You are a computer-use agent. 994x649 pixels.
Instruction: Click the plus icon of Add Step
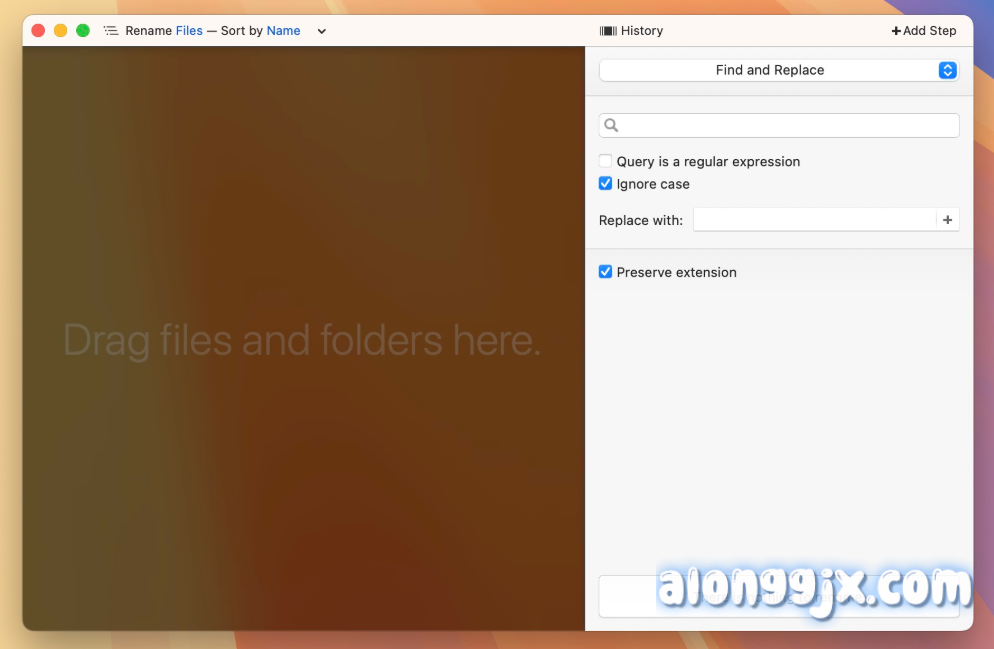point(896,31)
